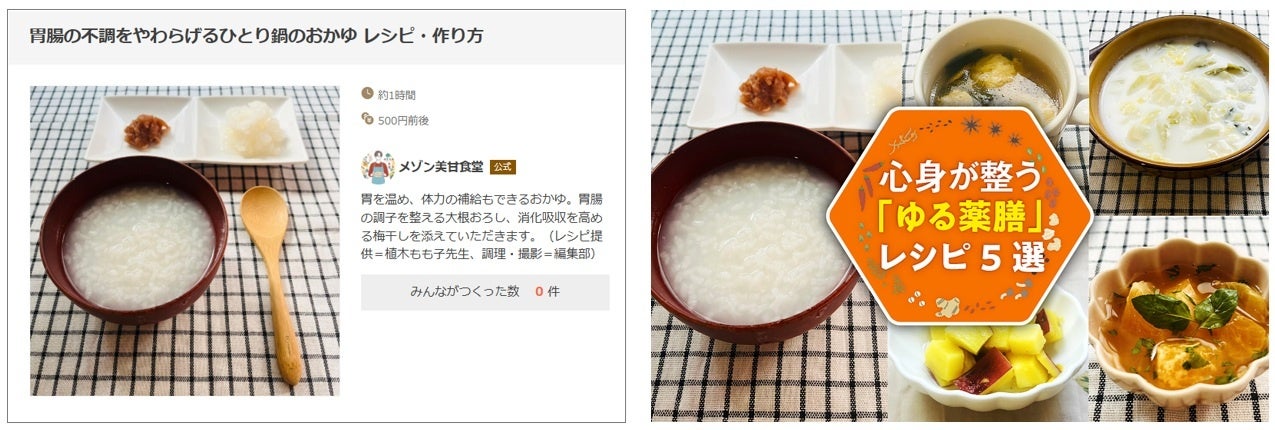The image size is (1275, 430).
Task: Click the 公式 badge
Action: tap(503, 168)
